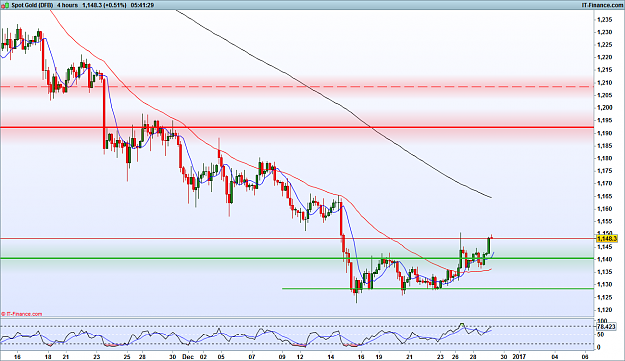The height and width of the screenshot is (361, 625).
Task: Click the 1,200 price axis label
Action: coord(605,108)
